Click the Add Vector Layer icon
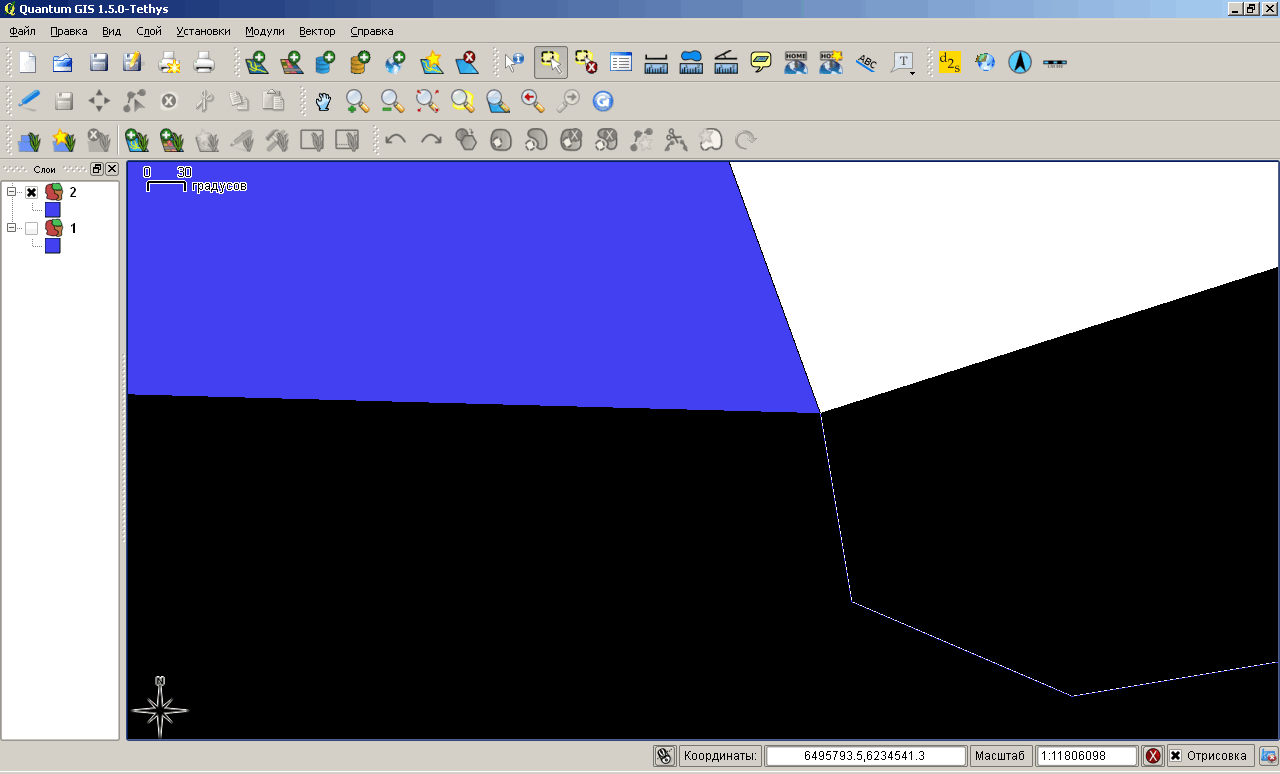The image size is (1280, 774). click(x=256, y=62)
